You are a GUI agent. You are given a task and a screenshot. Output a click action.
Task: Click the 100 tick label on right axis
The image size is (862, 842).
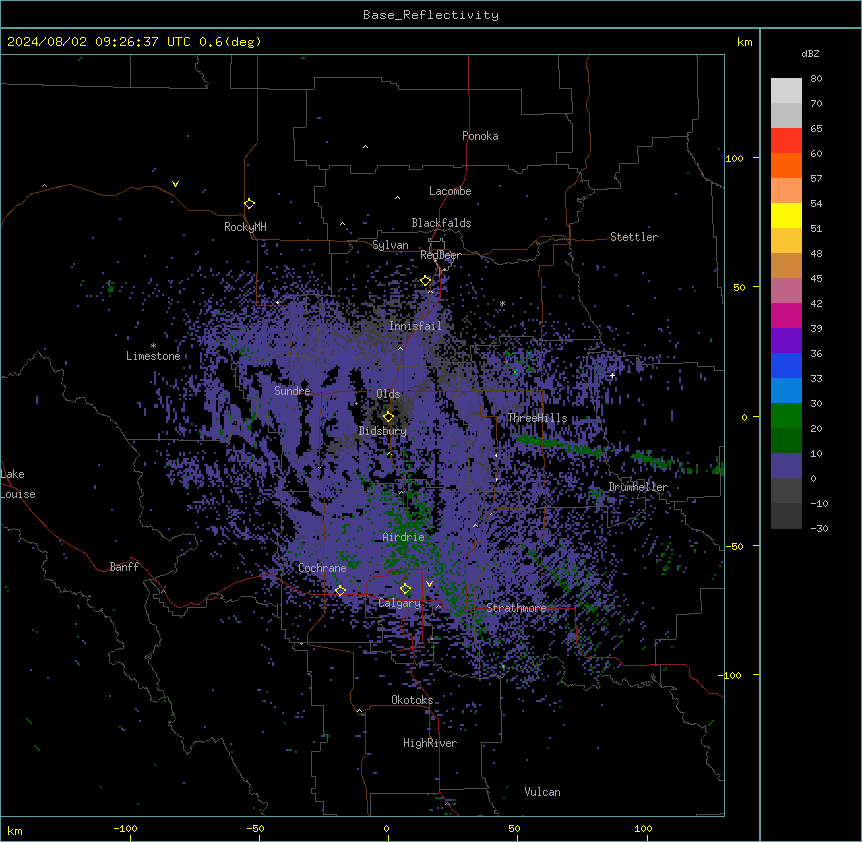[x=734, y=158]
